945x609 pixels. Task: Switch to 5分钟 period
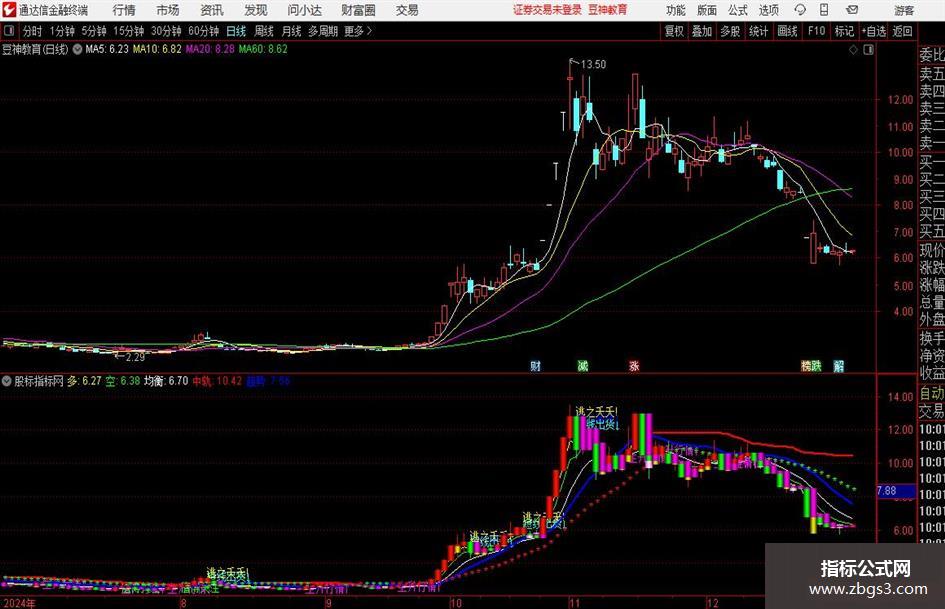[93, 31]
